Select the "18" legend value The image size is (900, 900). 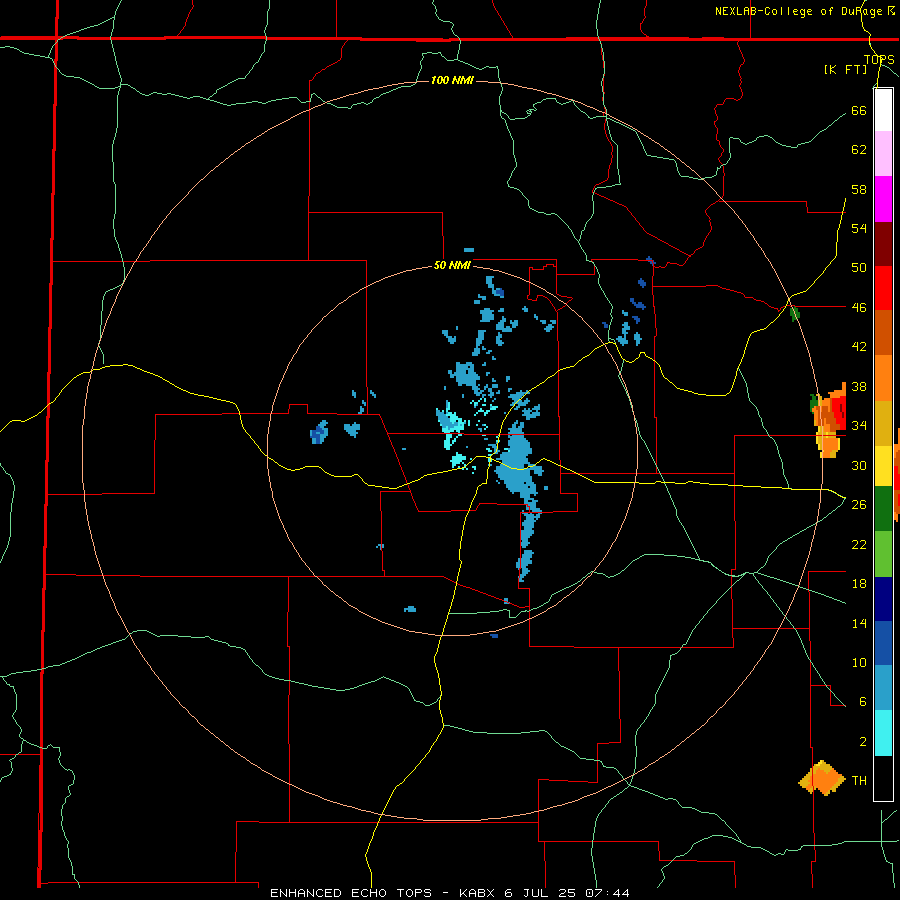pyautogui.click(x=859, y=584)
